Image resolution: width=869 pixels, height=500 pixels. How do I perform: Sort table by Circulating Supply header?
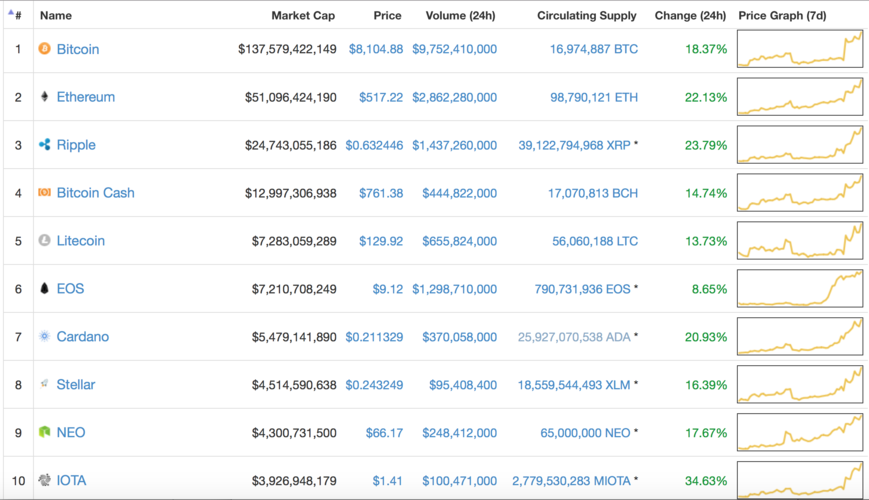586,16
